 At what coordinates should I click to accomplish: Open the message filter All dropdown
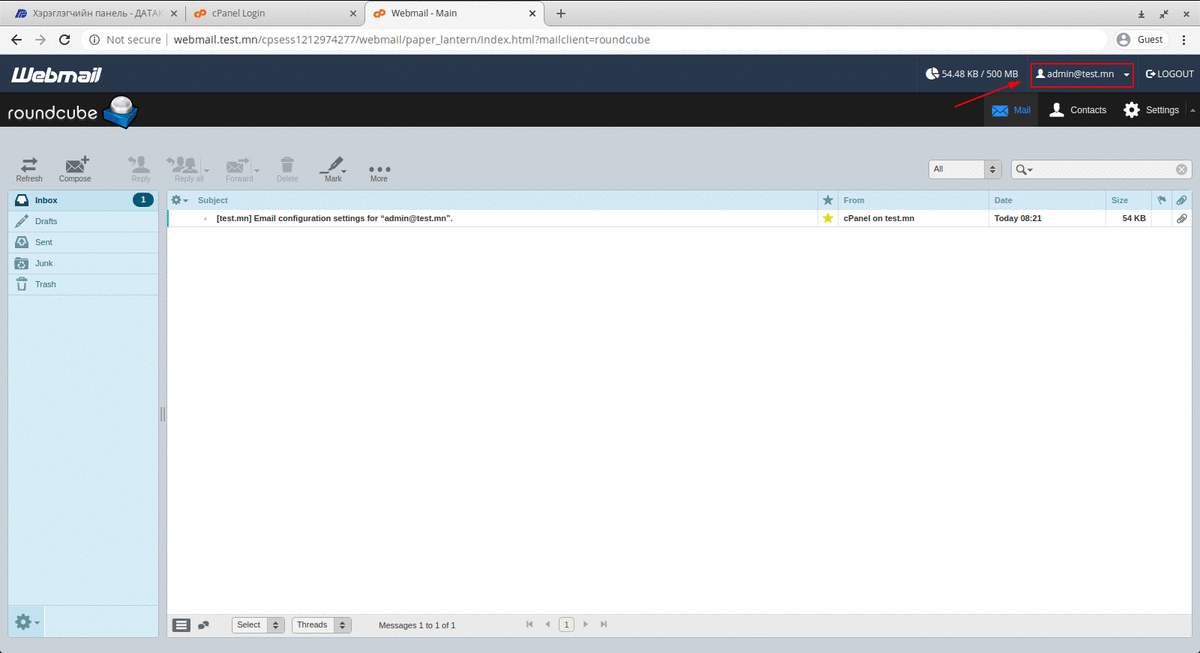pos(965,169)
